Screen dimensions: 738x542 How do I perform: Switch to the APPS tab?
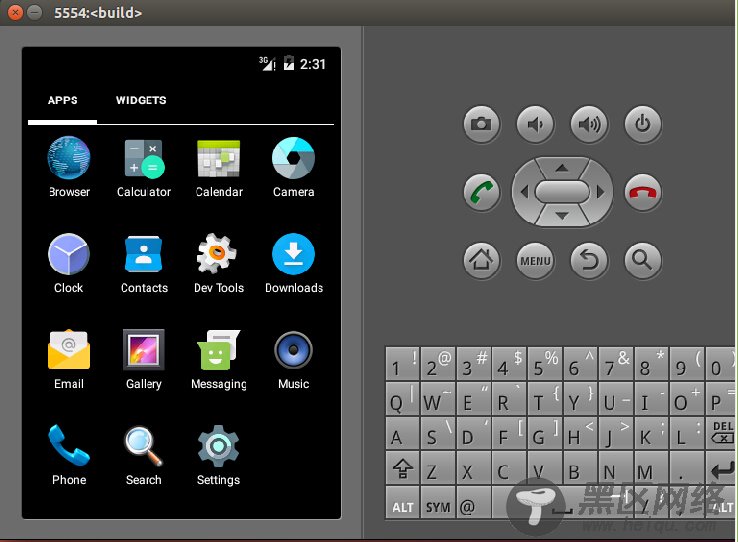click(x=63, y=100)
